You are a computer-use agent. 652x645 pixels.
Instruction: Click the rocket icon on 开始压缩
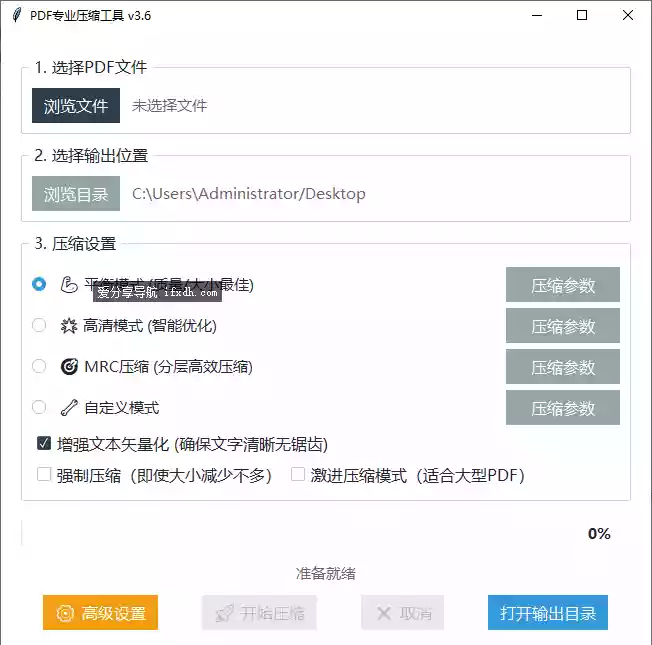pos(225,613)
